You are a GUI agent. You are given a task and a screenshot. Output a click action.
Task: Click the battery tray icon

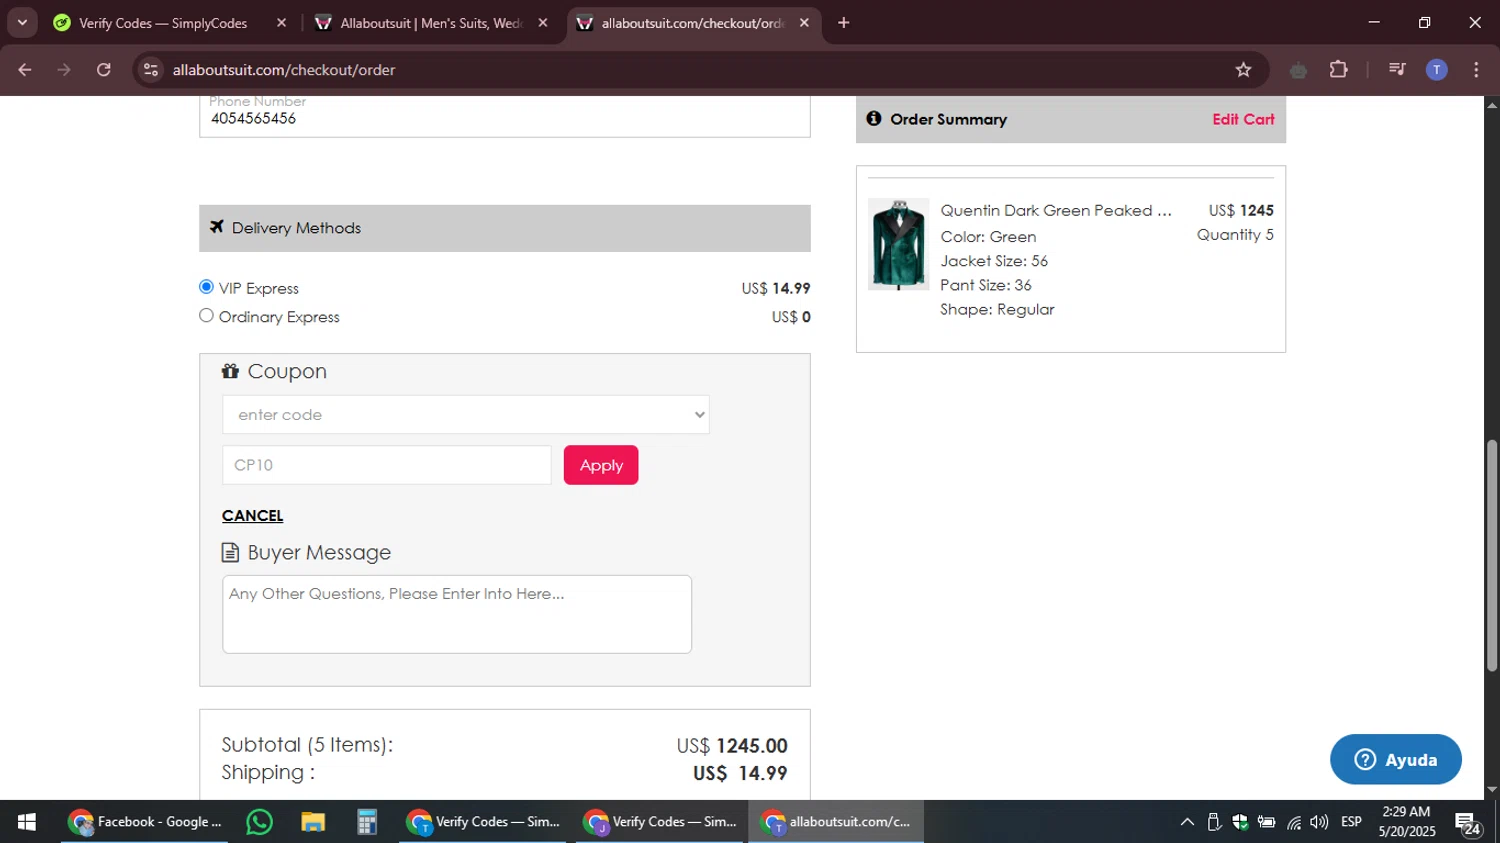tap(1266, 822)
